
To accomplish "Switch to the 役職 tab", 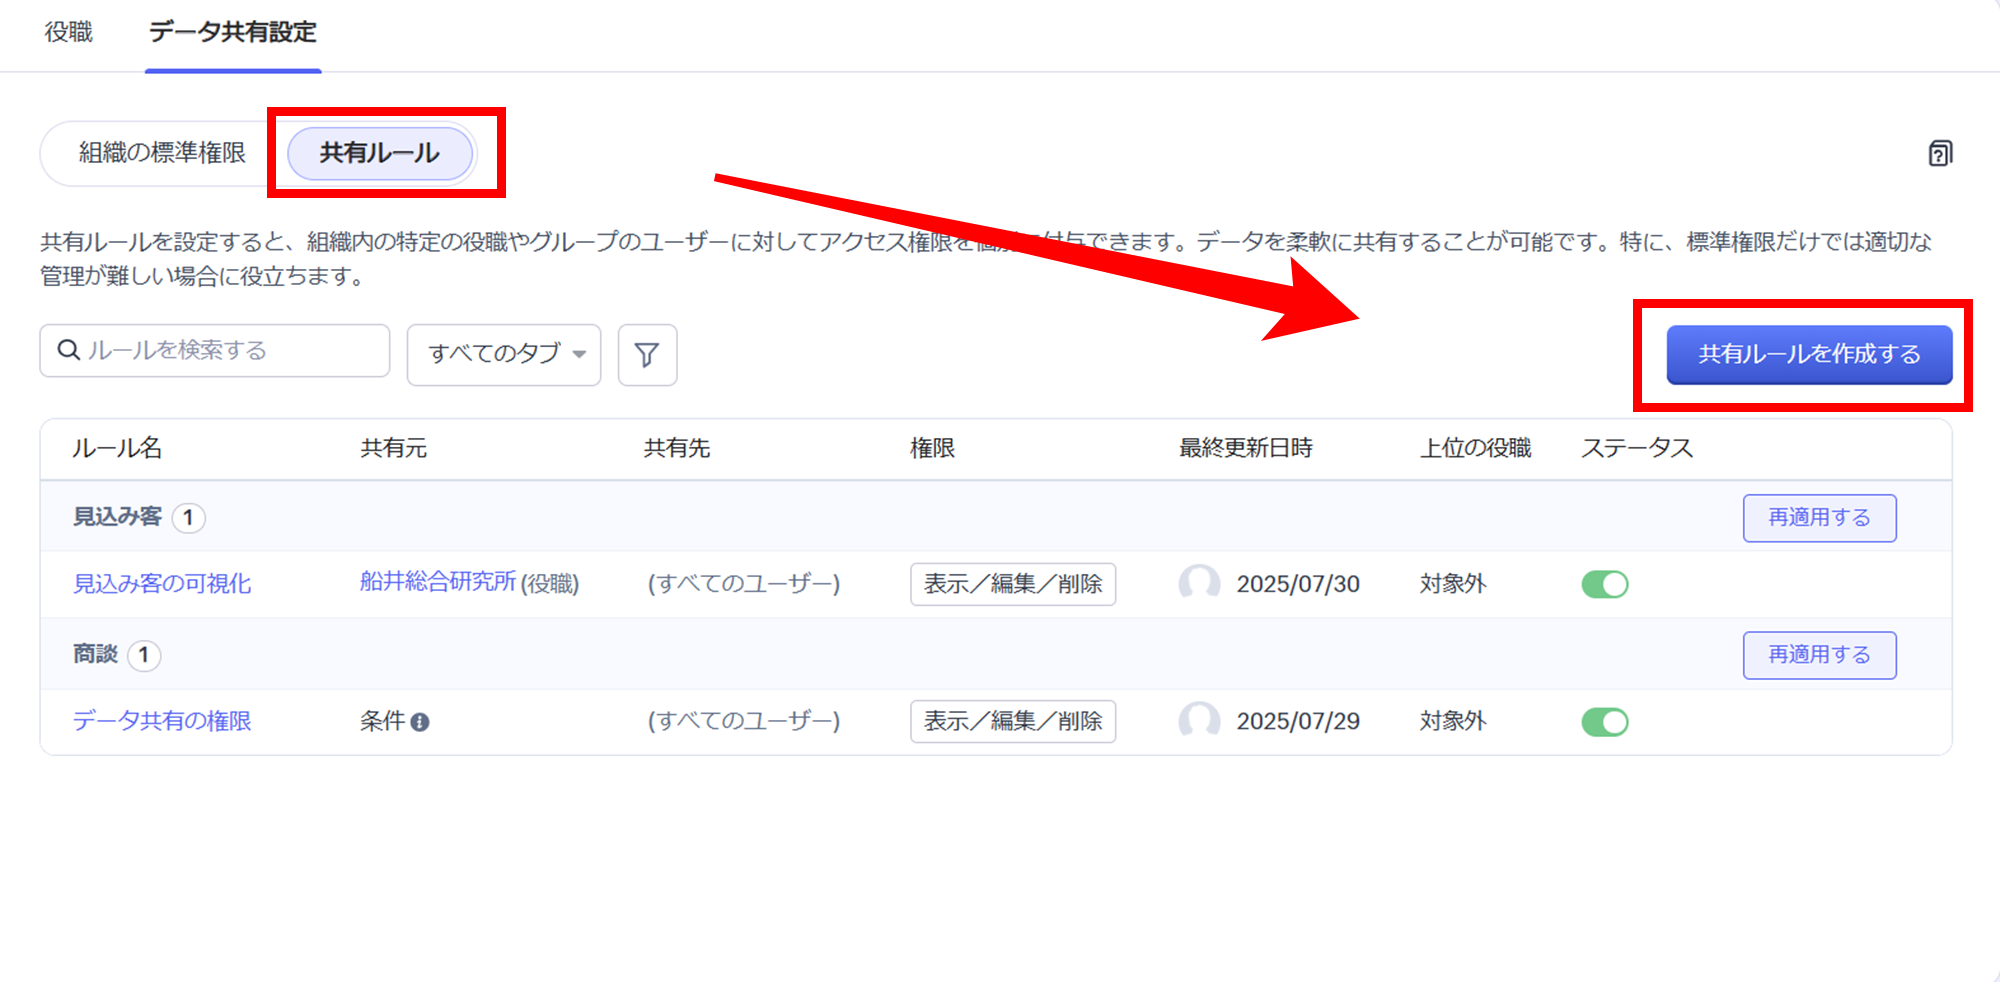I will tap(69, 32).
